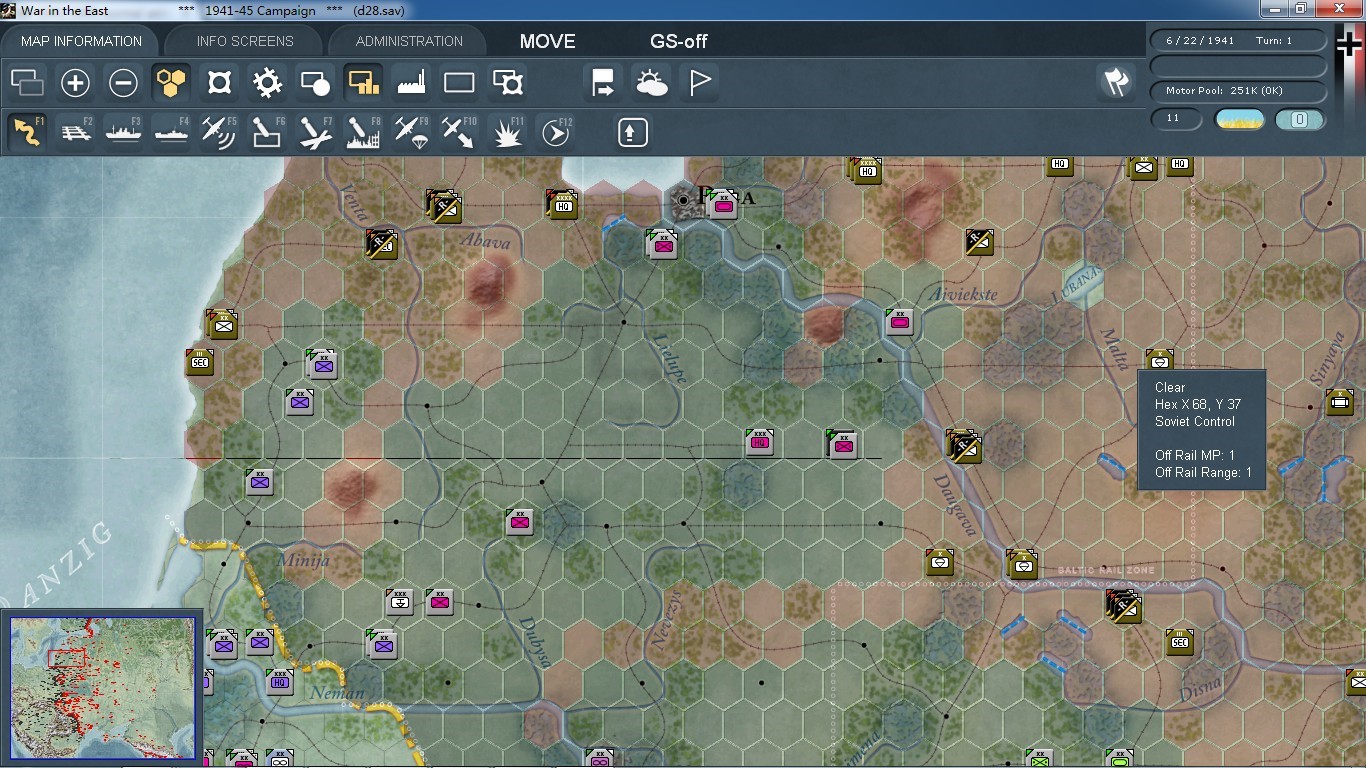
Task: Minimize the War in the East window
Action: [x=1273, y=9]
